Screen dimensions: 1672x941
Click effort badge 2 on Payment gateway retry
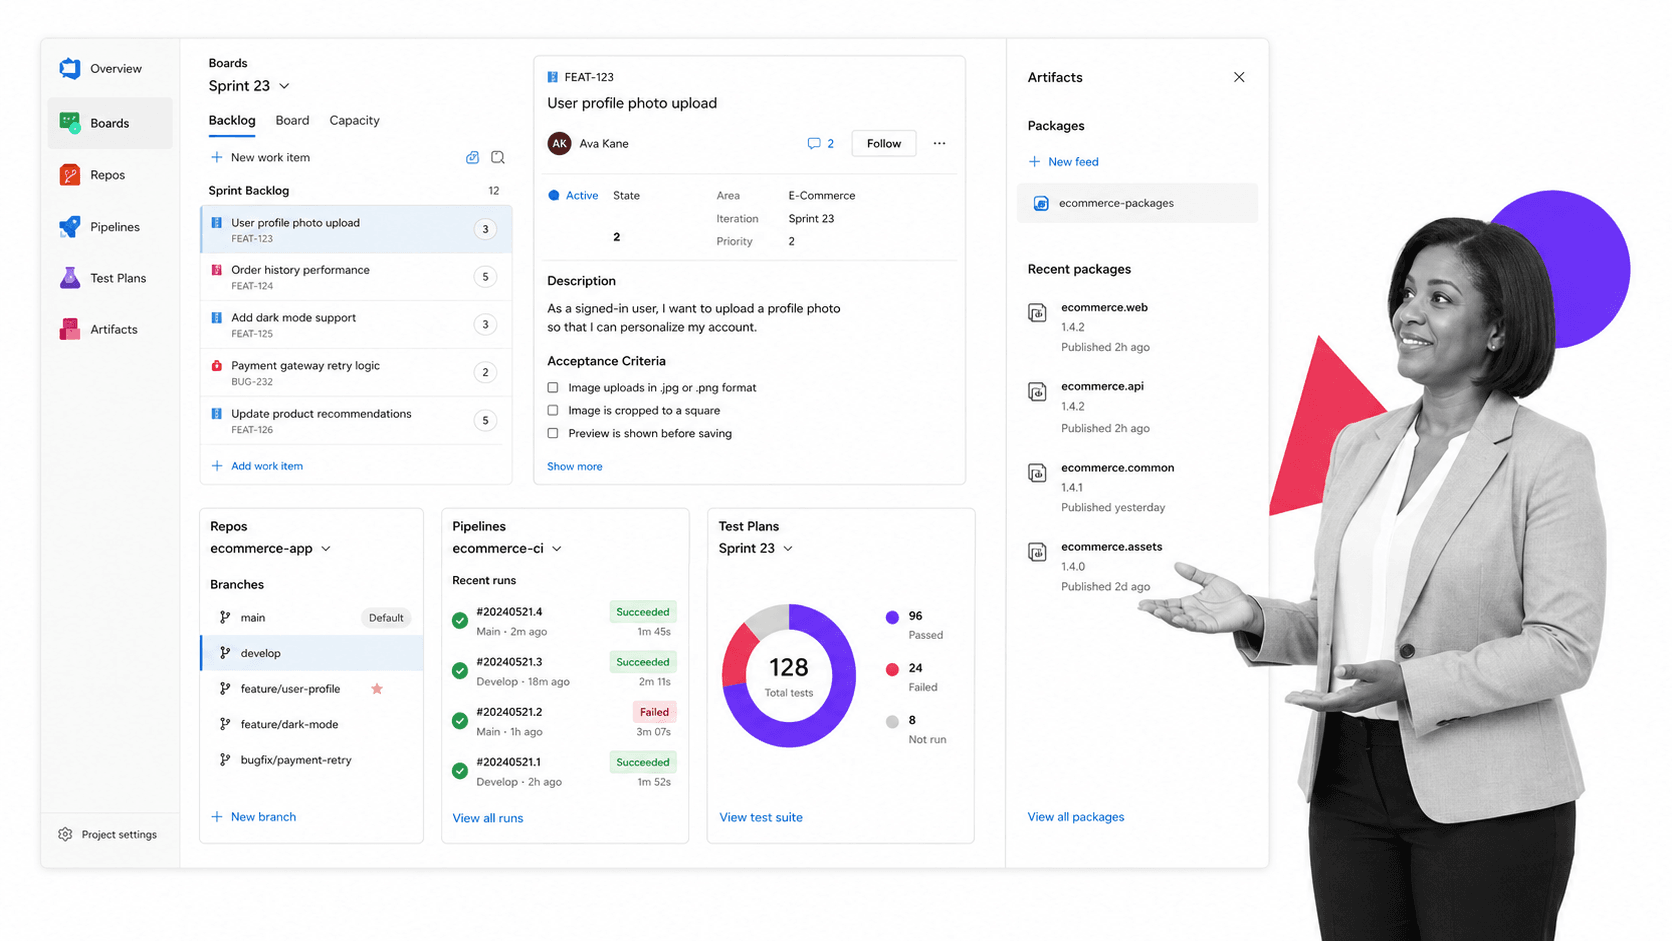[x=485, y=373]
